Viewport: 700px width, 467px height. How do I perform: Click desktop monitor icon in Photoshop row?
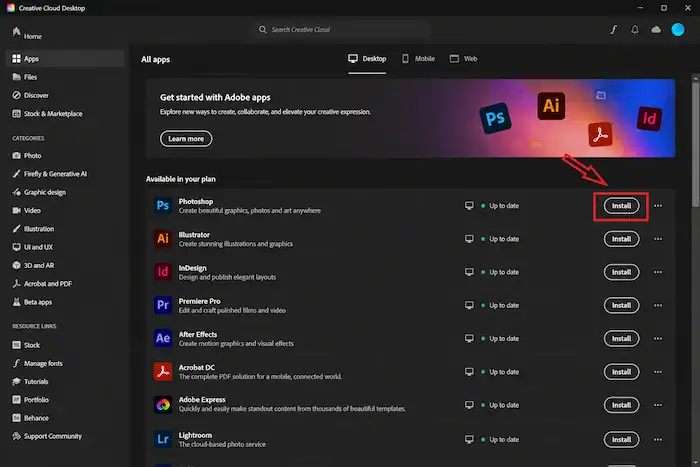pos(469,205)
